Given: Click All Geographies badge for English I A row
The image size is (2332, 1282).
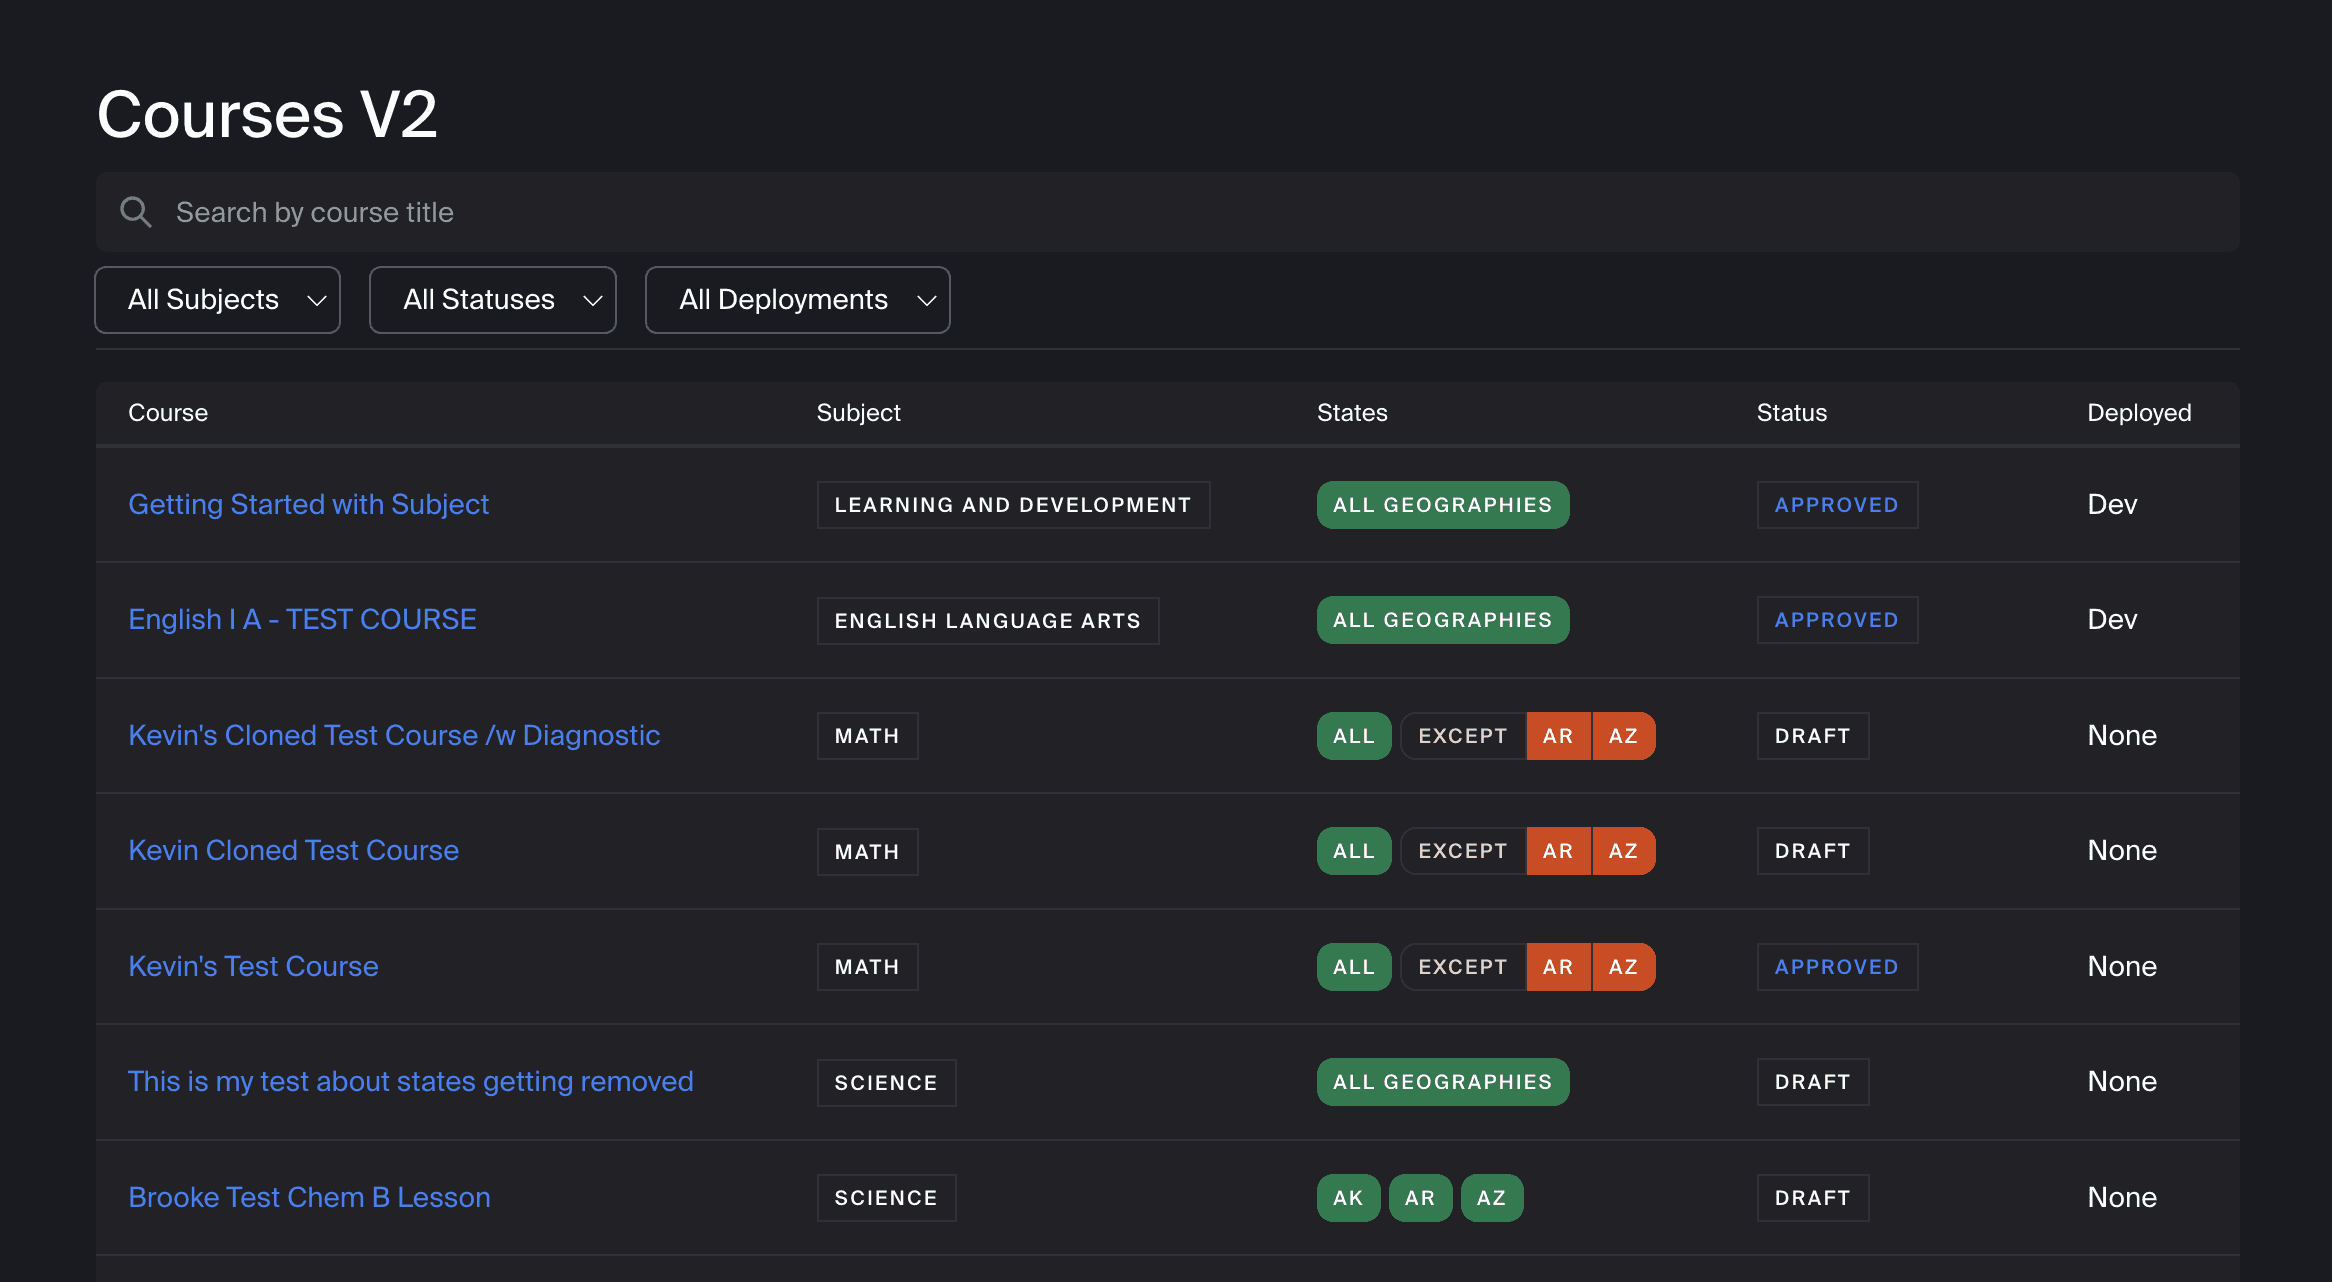Looking at the screenshot, I should 1442,620.
